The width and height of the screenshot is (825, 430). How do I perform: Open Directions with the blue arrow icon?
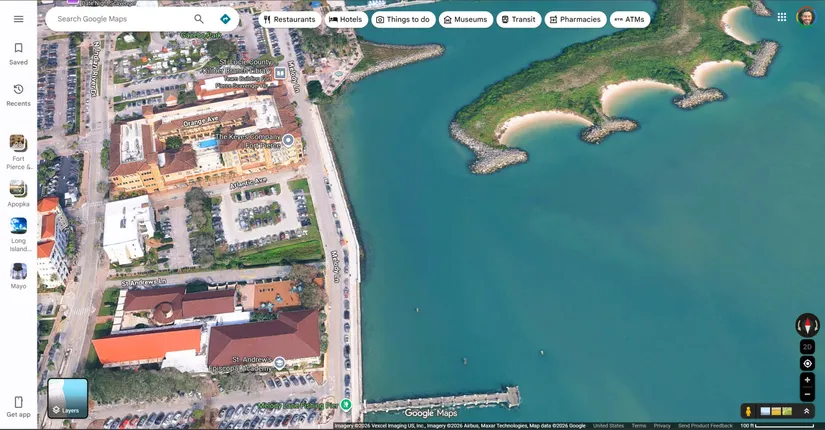225,19
